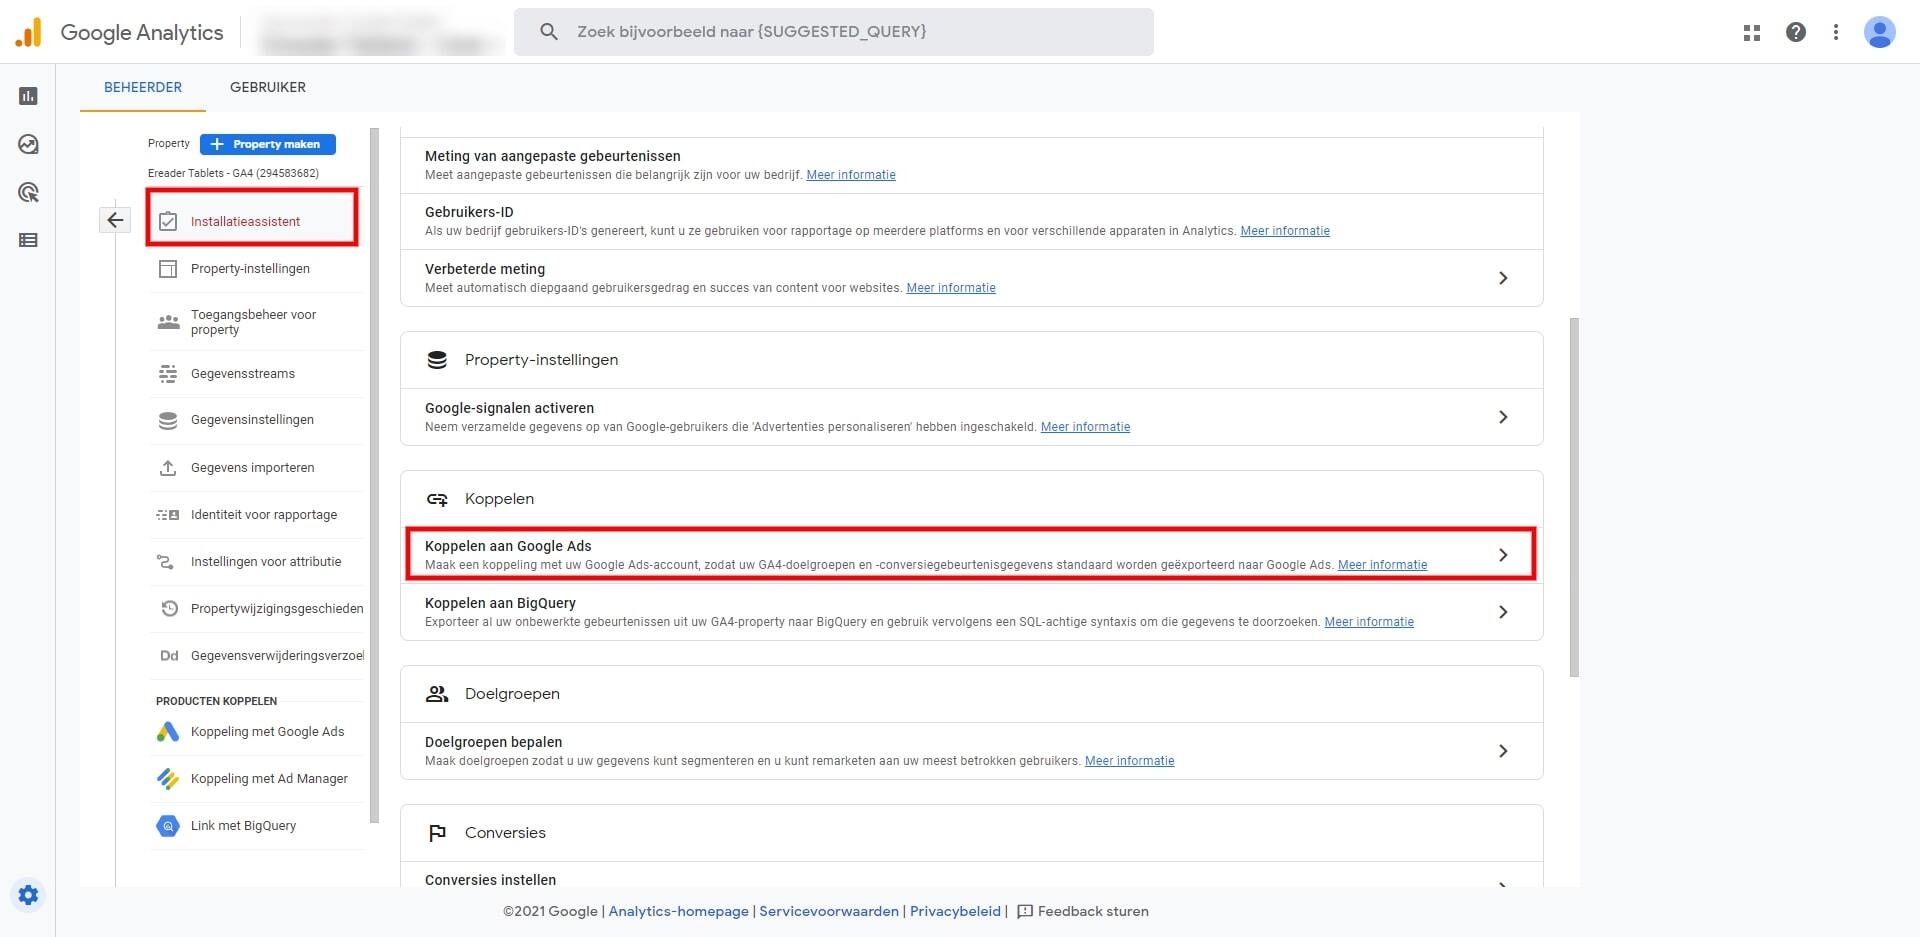Open Meer informatie link for Verbeterde meting
Image resolution: width=1920 pixels, height=937 pixels.
click(x=951, y=288)
